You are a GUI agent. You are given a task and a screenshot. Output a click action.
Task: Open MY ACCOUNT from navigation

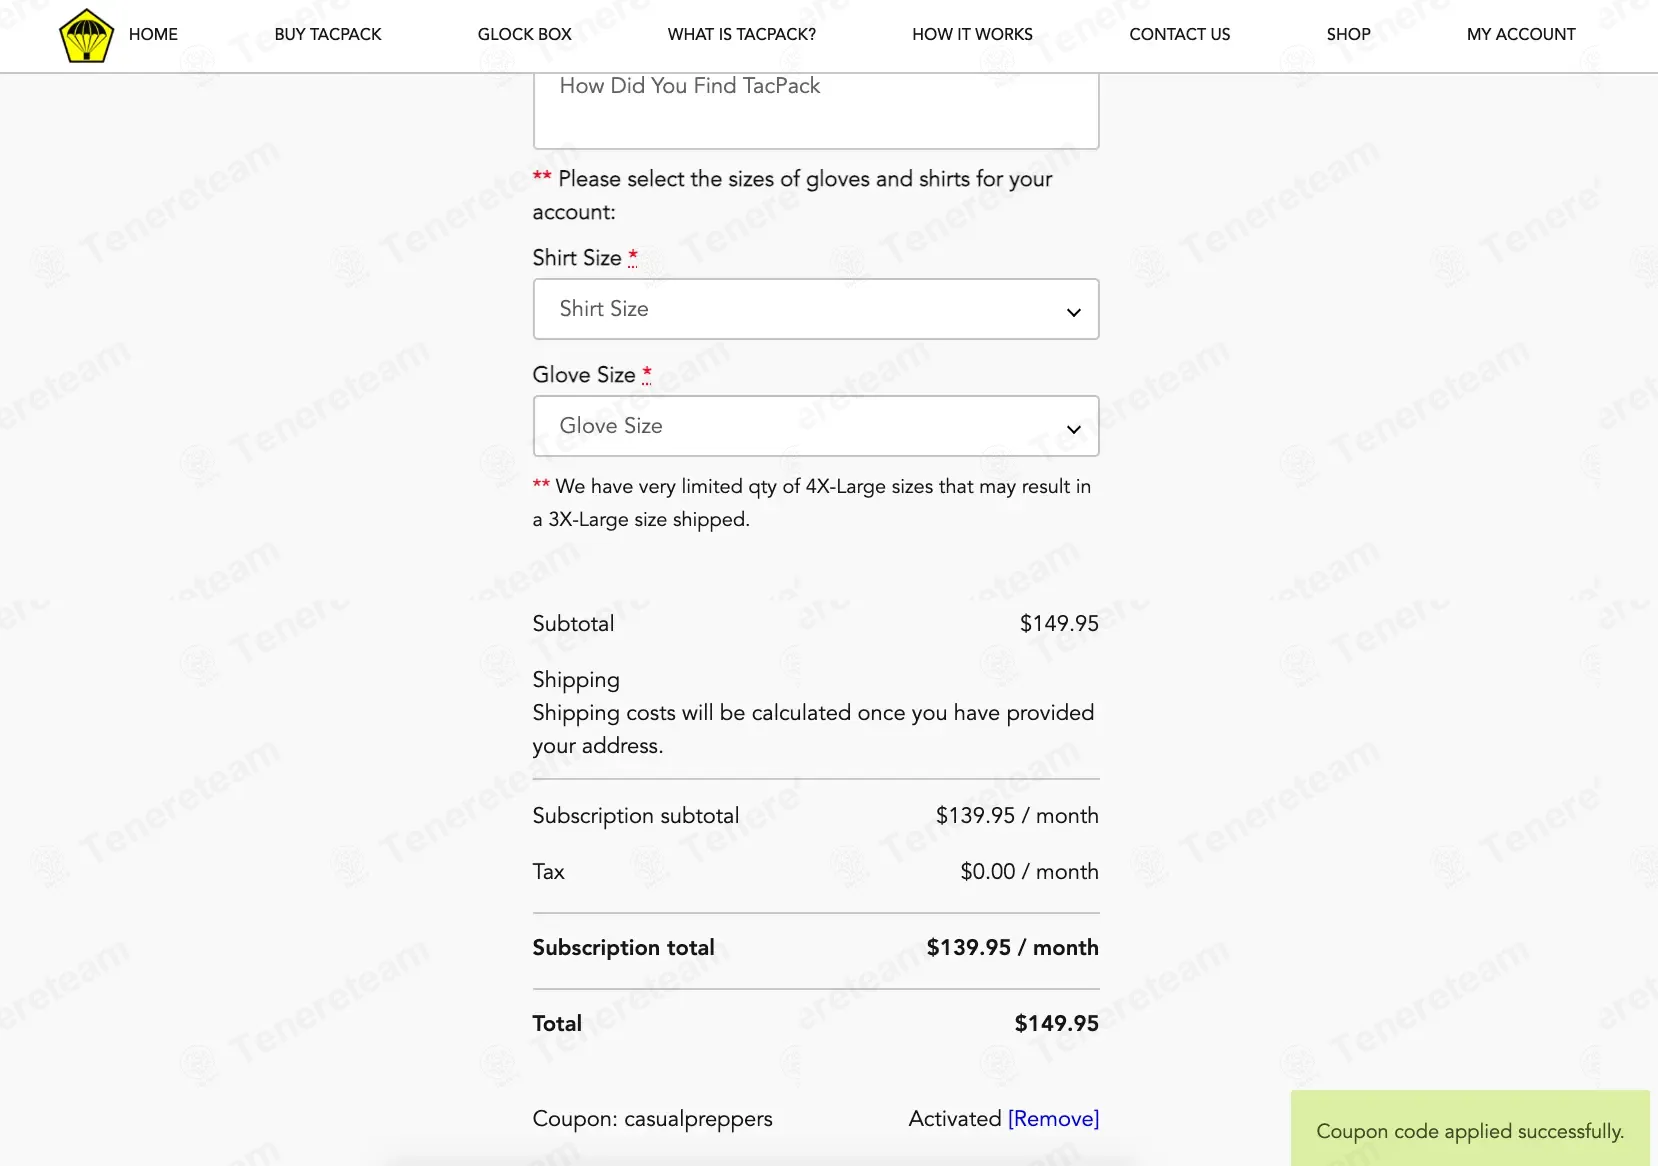(1521, 34)
